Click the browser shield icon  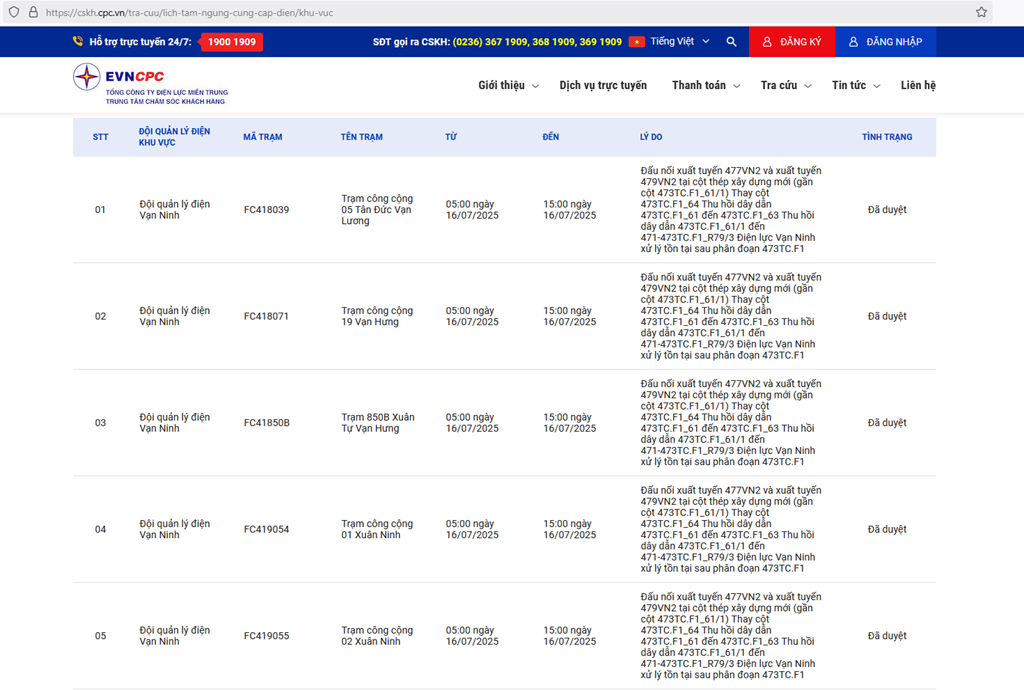pyautogui.click(x=13, y=12)
